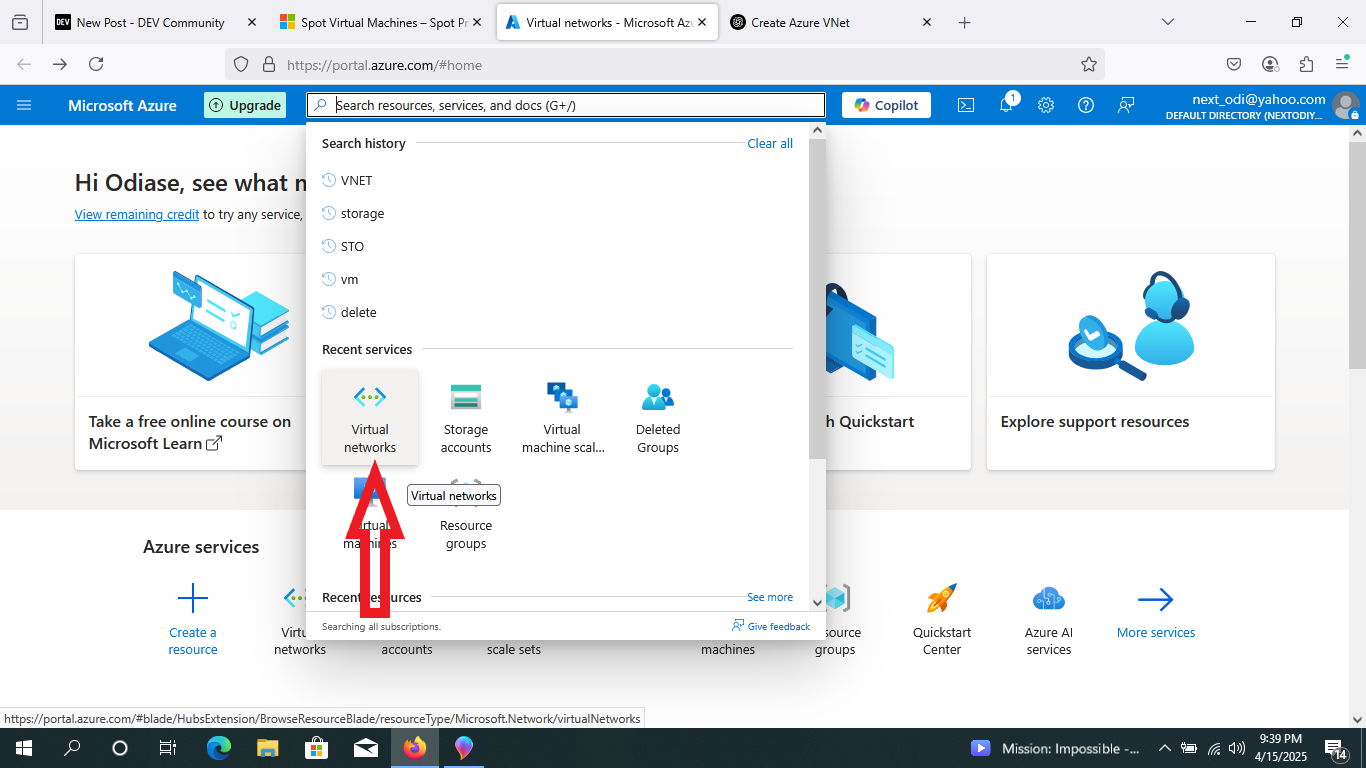This screenshot has width=1366, height=768.
Task: Open a new browser tab
Action: pos(964,22)
